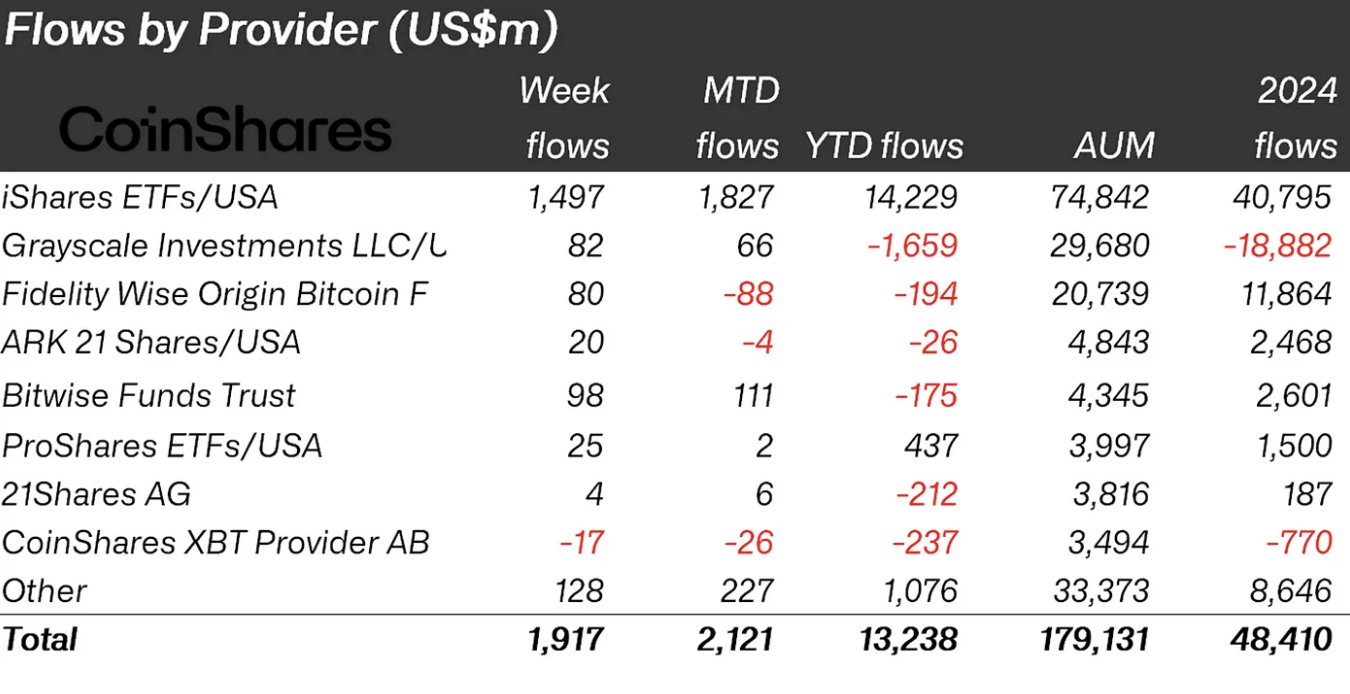Click the Total row label

(40, 639)
